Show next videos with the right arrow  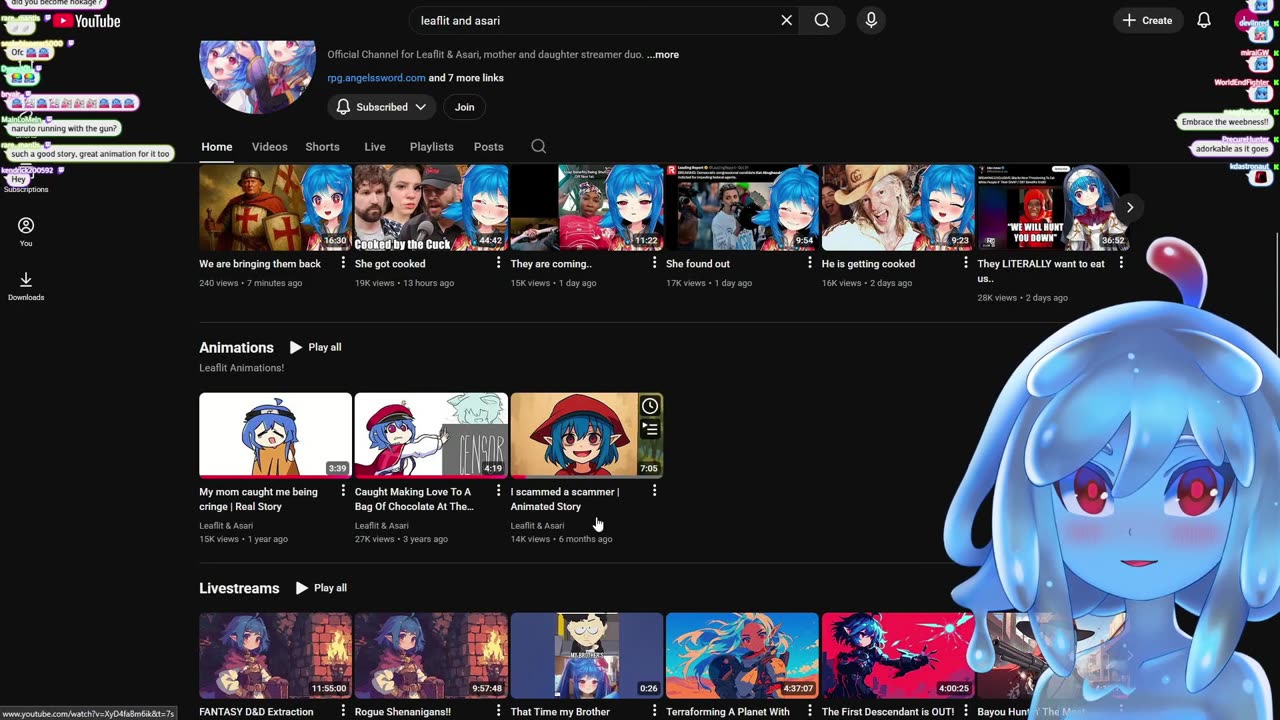click(x=1129, y=207)
